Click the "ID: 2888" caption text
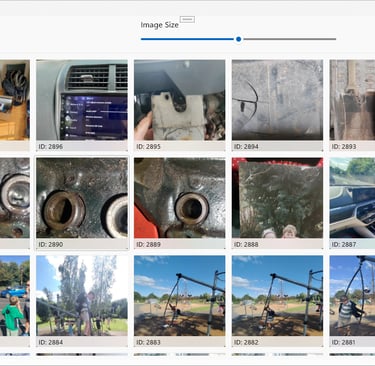This screenshot has height=366, width=375. [x=246, y=244]
